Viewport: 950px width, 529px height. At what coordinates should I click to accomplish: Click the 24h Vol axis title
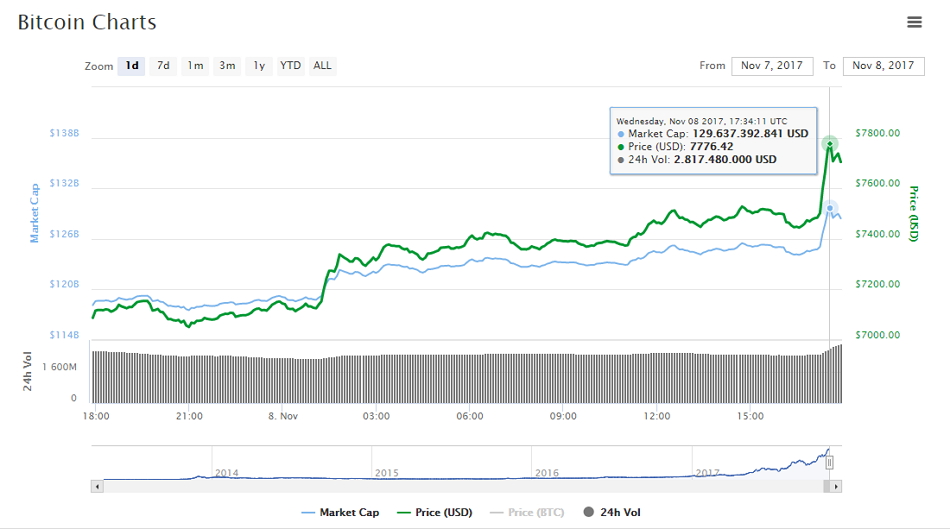pyautogui.click(x=27, y=371)
